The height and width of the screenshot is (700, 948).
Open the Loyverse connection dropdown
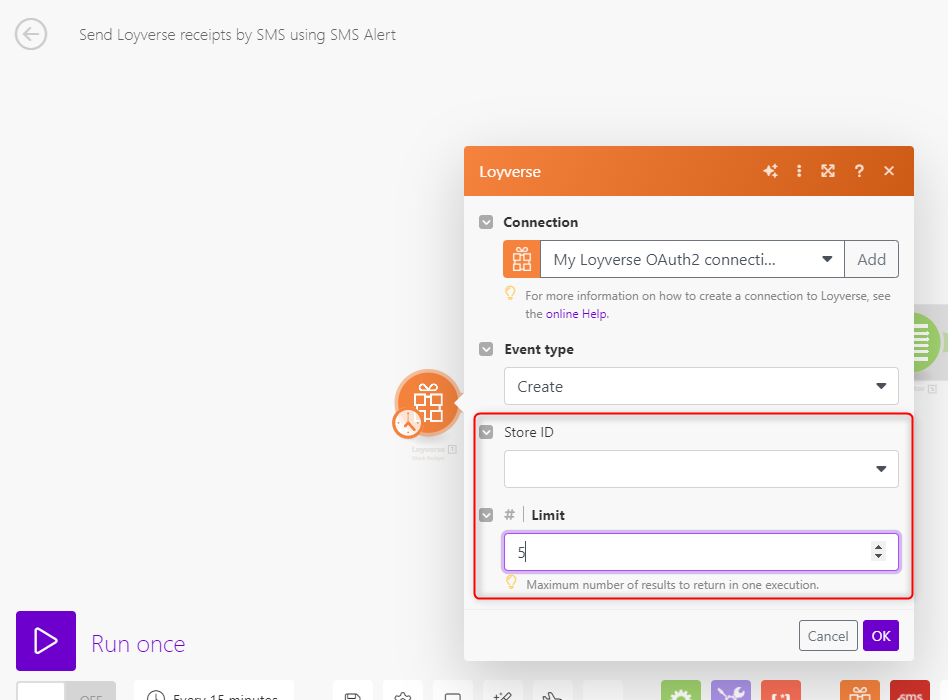[691, 259]
